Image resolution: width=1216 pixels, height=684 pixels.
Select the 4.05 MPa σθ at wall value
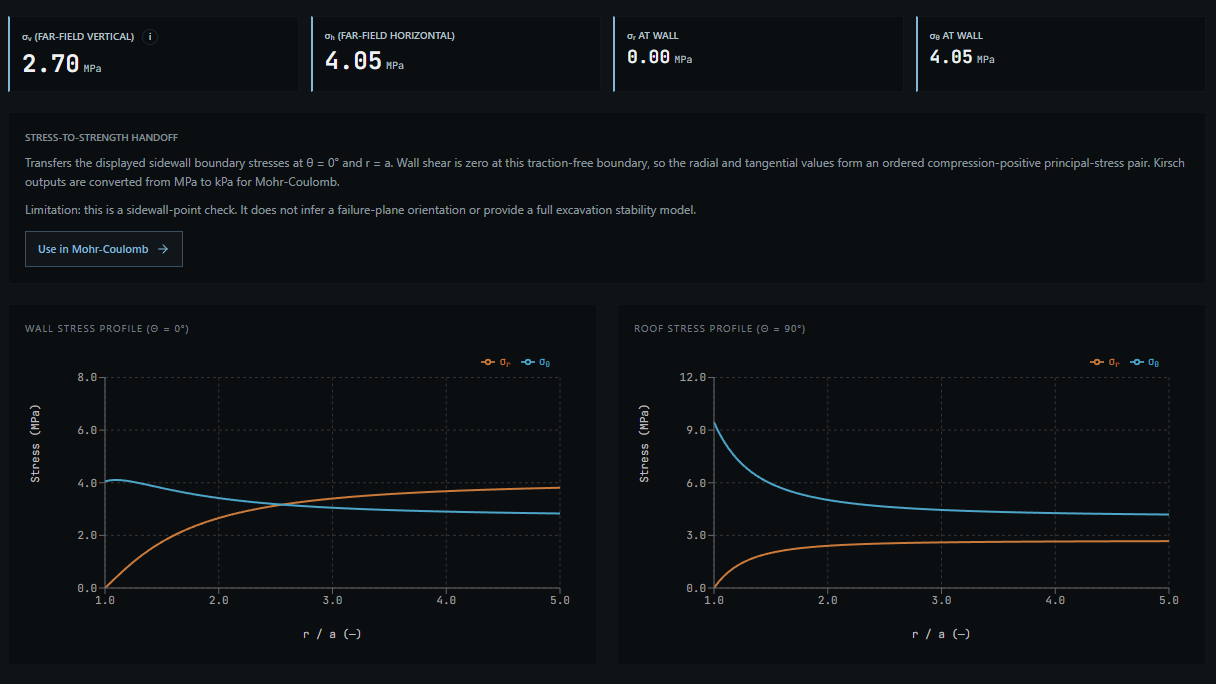[962, 57]
